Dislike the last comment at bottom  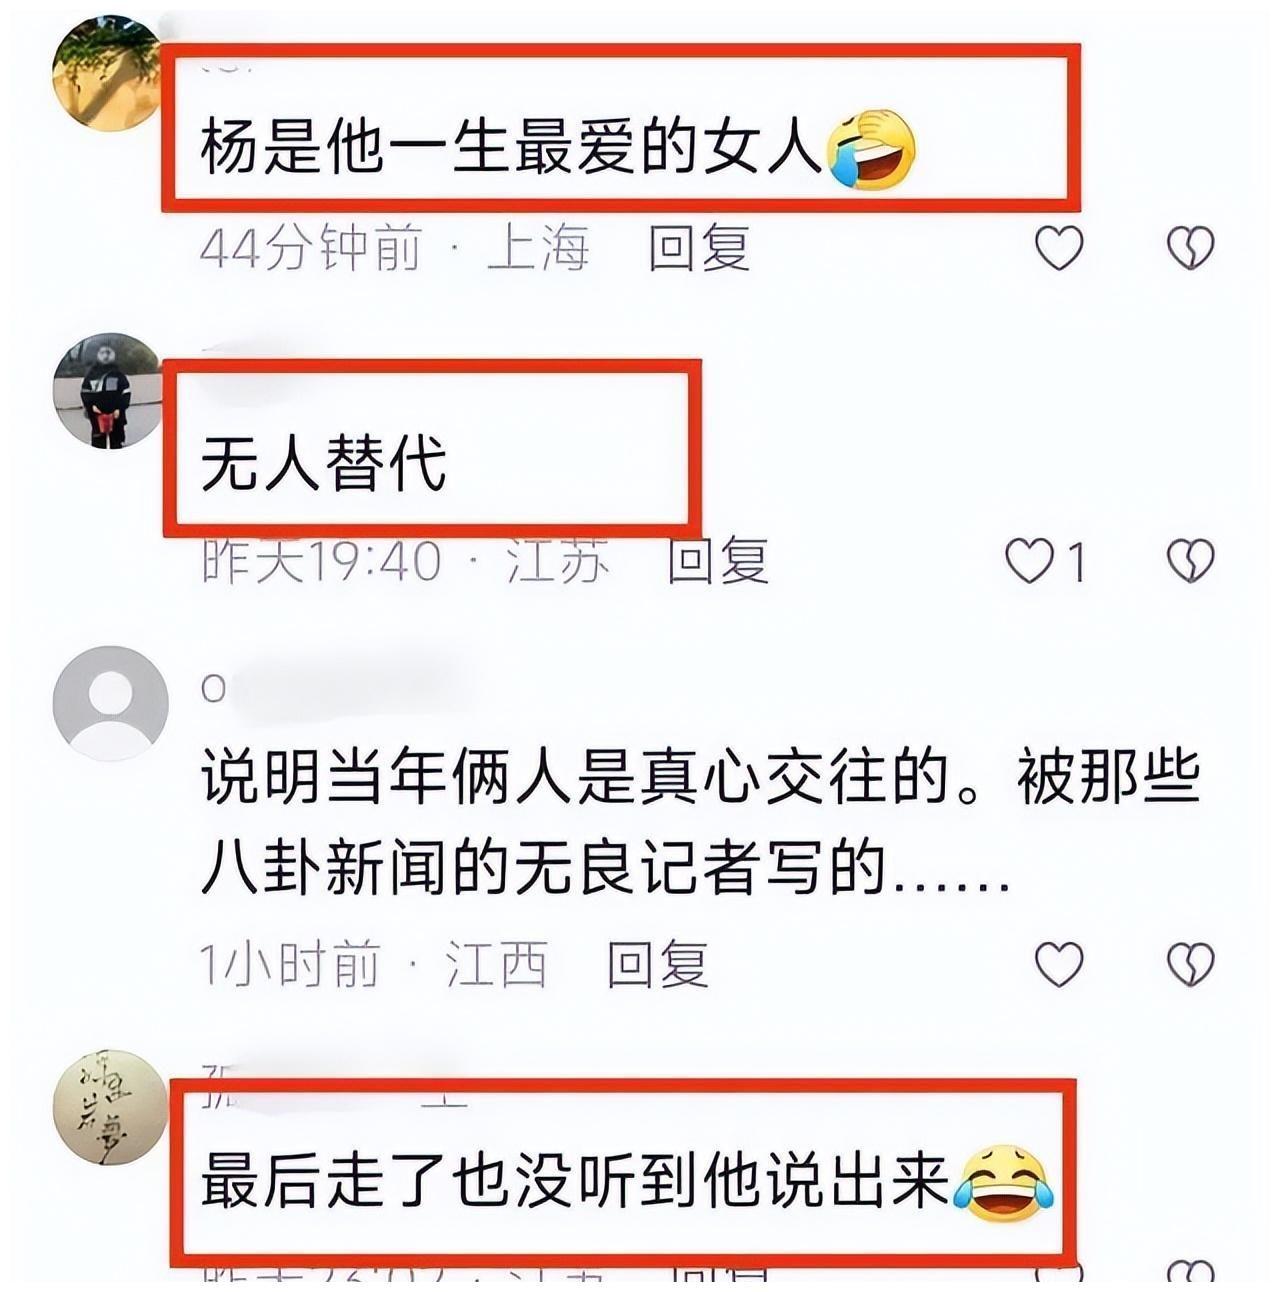pyautogui.click(x=1190, y=1274)
